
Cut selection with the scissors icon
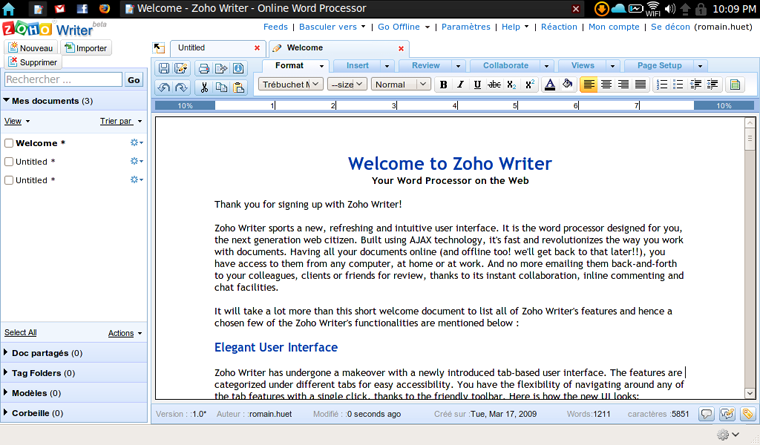click(204, 87)
